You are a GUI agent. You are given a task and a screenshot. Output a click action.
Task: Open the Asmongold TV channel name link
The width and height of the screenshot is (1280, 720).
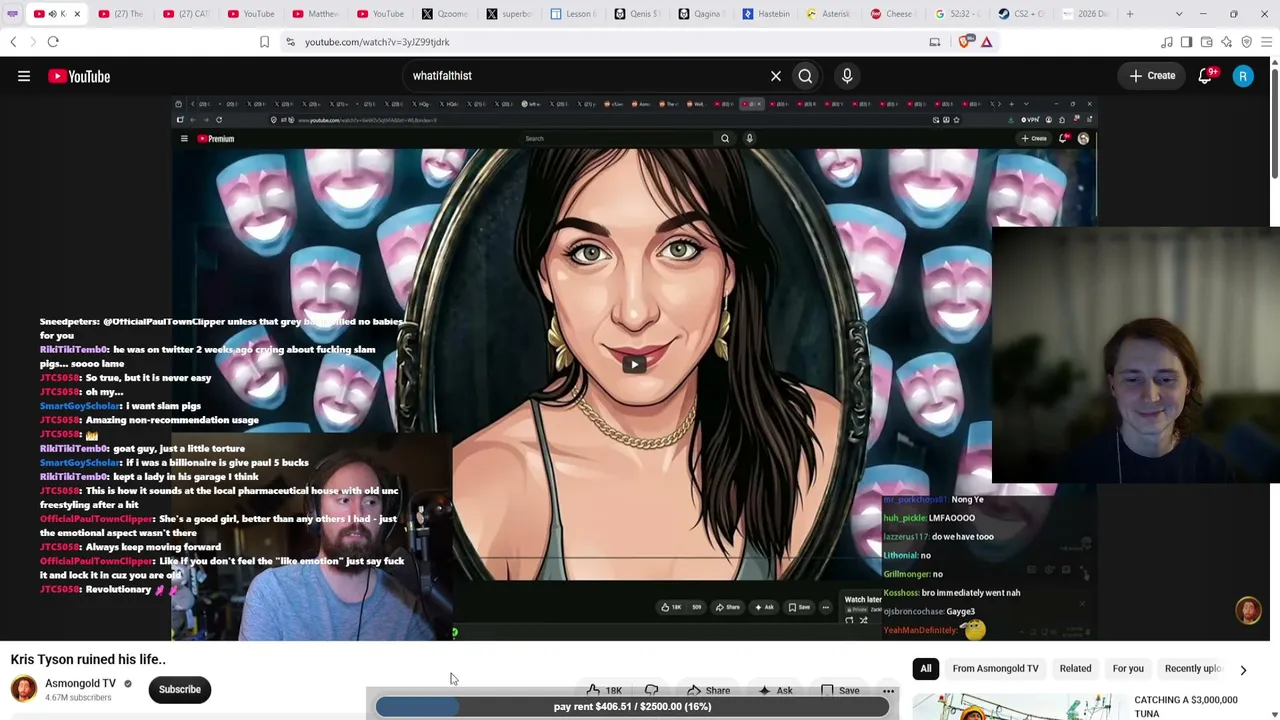coord(80,683)
